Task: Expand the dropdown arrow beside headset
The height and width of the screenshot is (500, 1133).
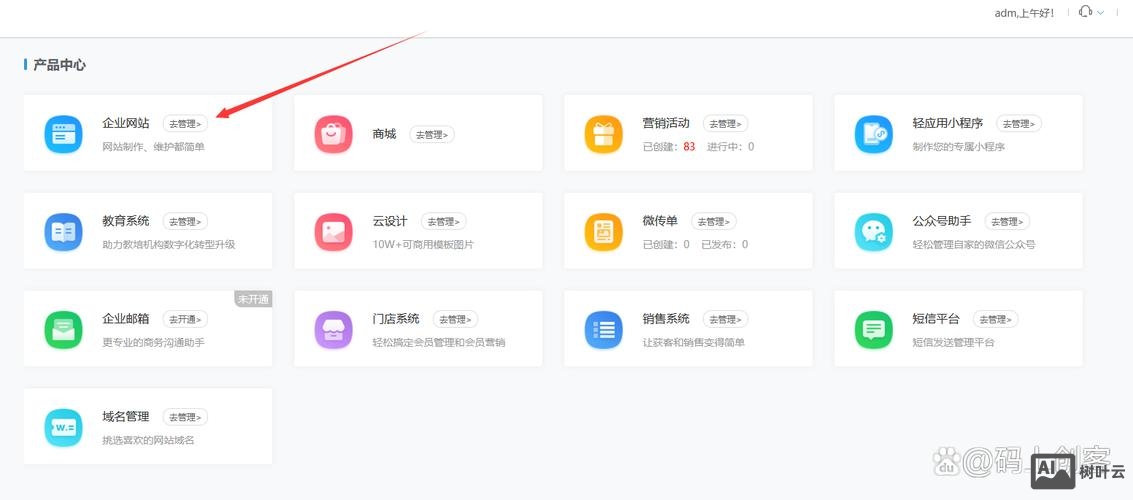Action: pos(1101,12)
